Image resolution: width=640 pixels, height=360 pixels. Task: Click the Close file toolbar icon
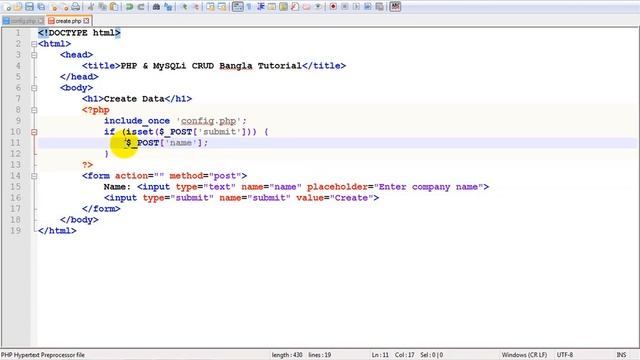click(x=53, y=7)
